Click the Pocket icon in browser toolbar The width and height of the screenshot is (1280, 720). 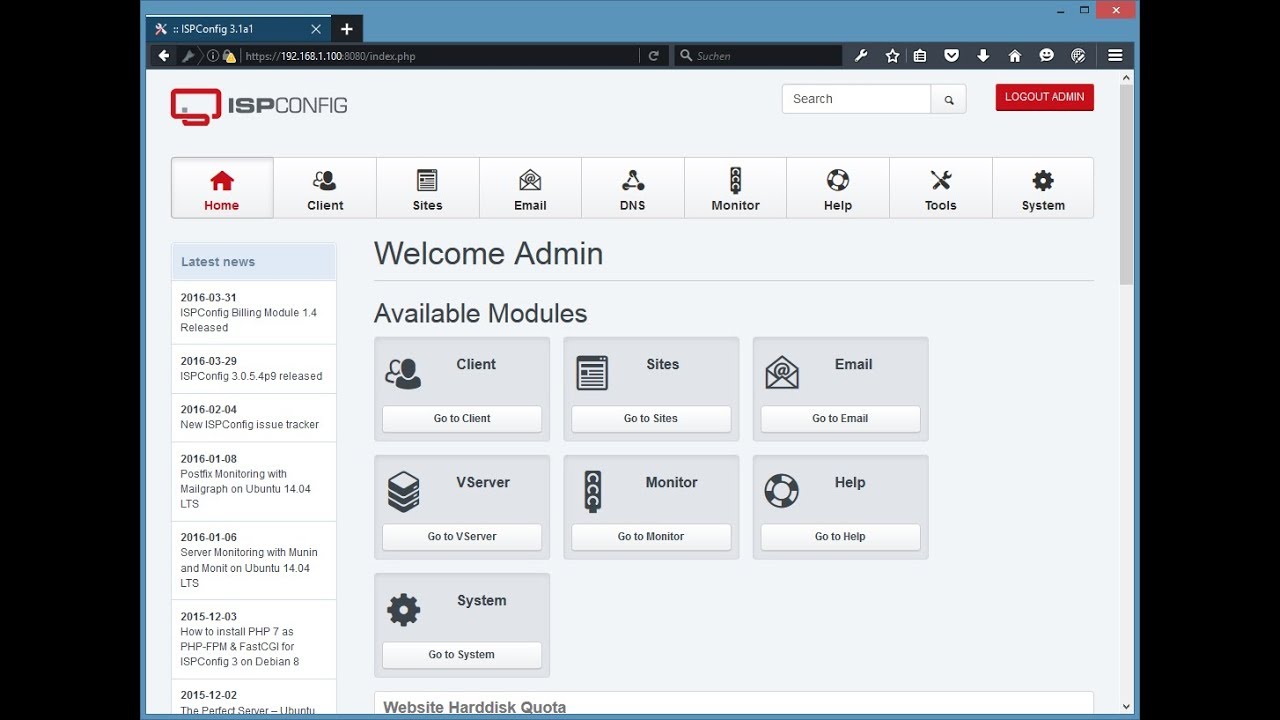(952, 56)
